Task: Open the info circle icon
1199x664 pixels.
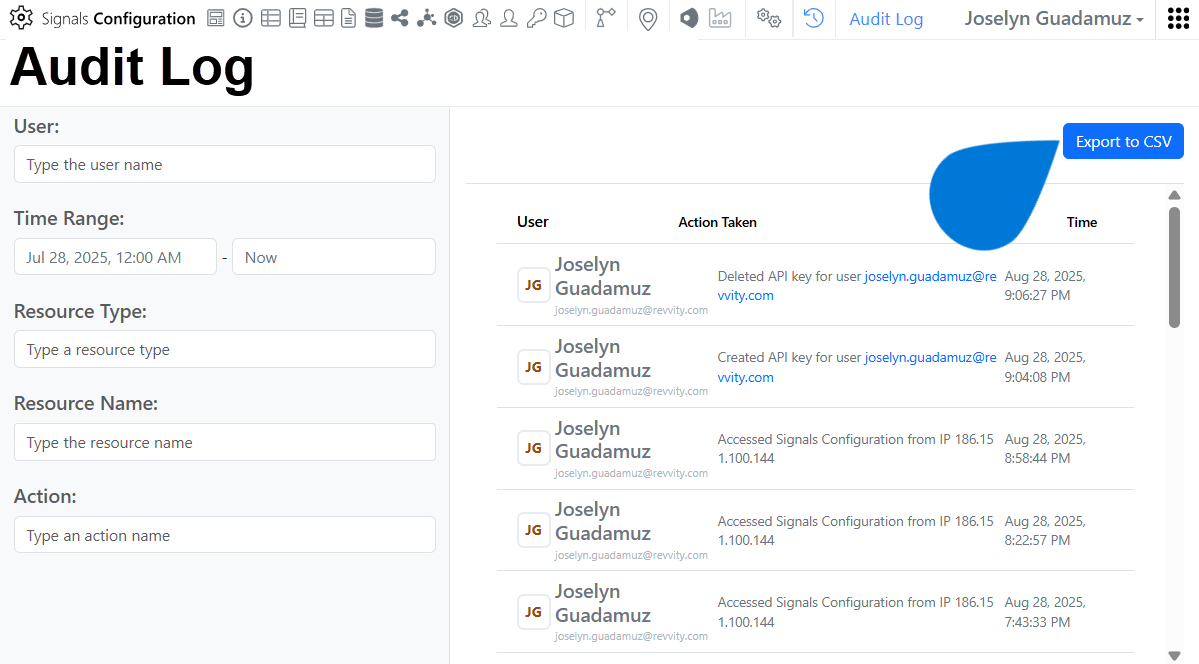Action: pos(242,18)
